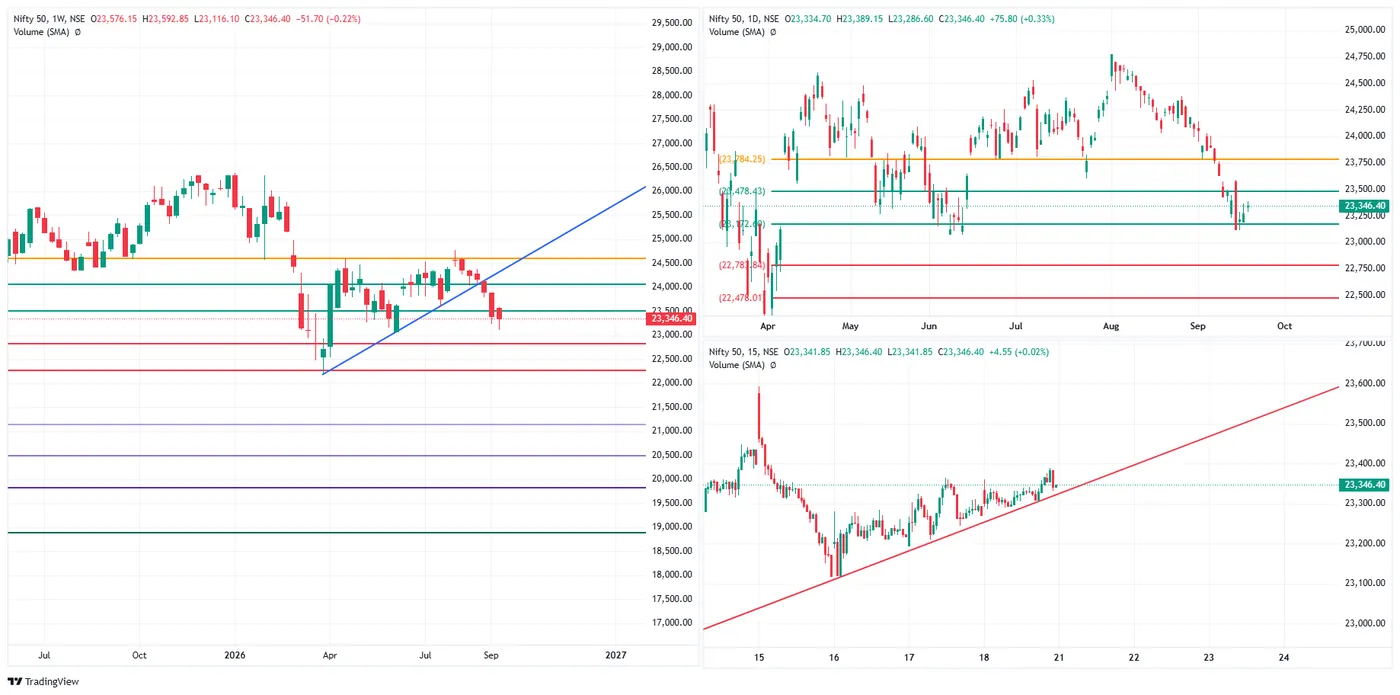Click 23,100.00 on the 15-minute price axis
1400x695 pixels.
click(1367, 583)
